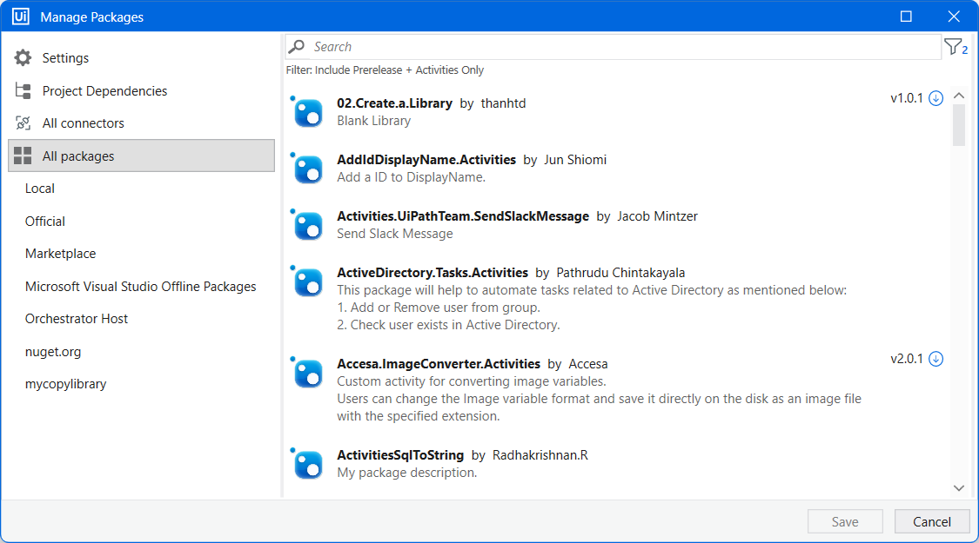Select Accesa.ImageConverter.Activities package title
979x543 pixels.
438,364
